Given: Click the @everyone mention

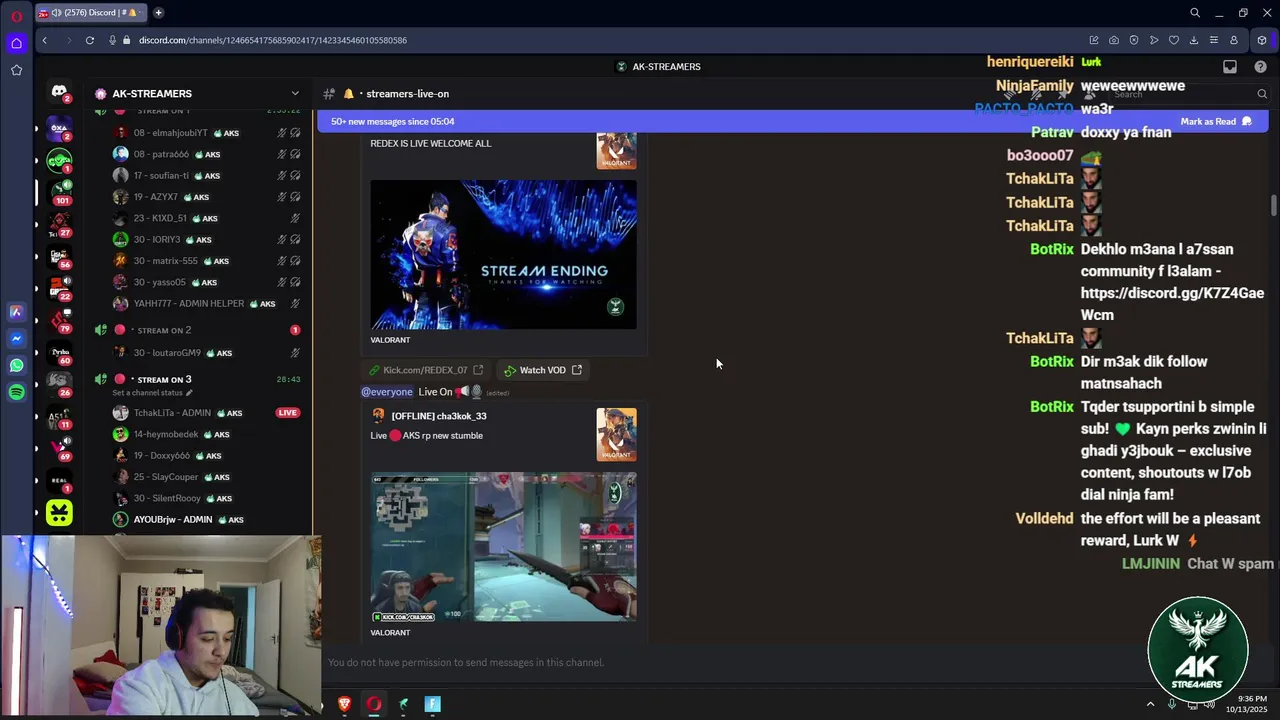Looking at the screenshot, I should pos(387,392).
